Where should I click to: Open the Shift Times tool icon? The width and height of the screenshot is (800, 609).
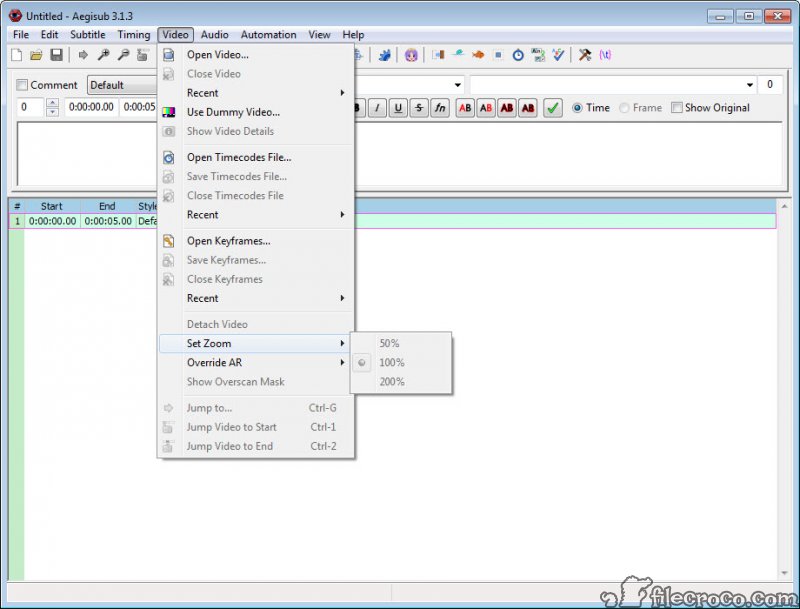coord(438,55)
